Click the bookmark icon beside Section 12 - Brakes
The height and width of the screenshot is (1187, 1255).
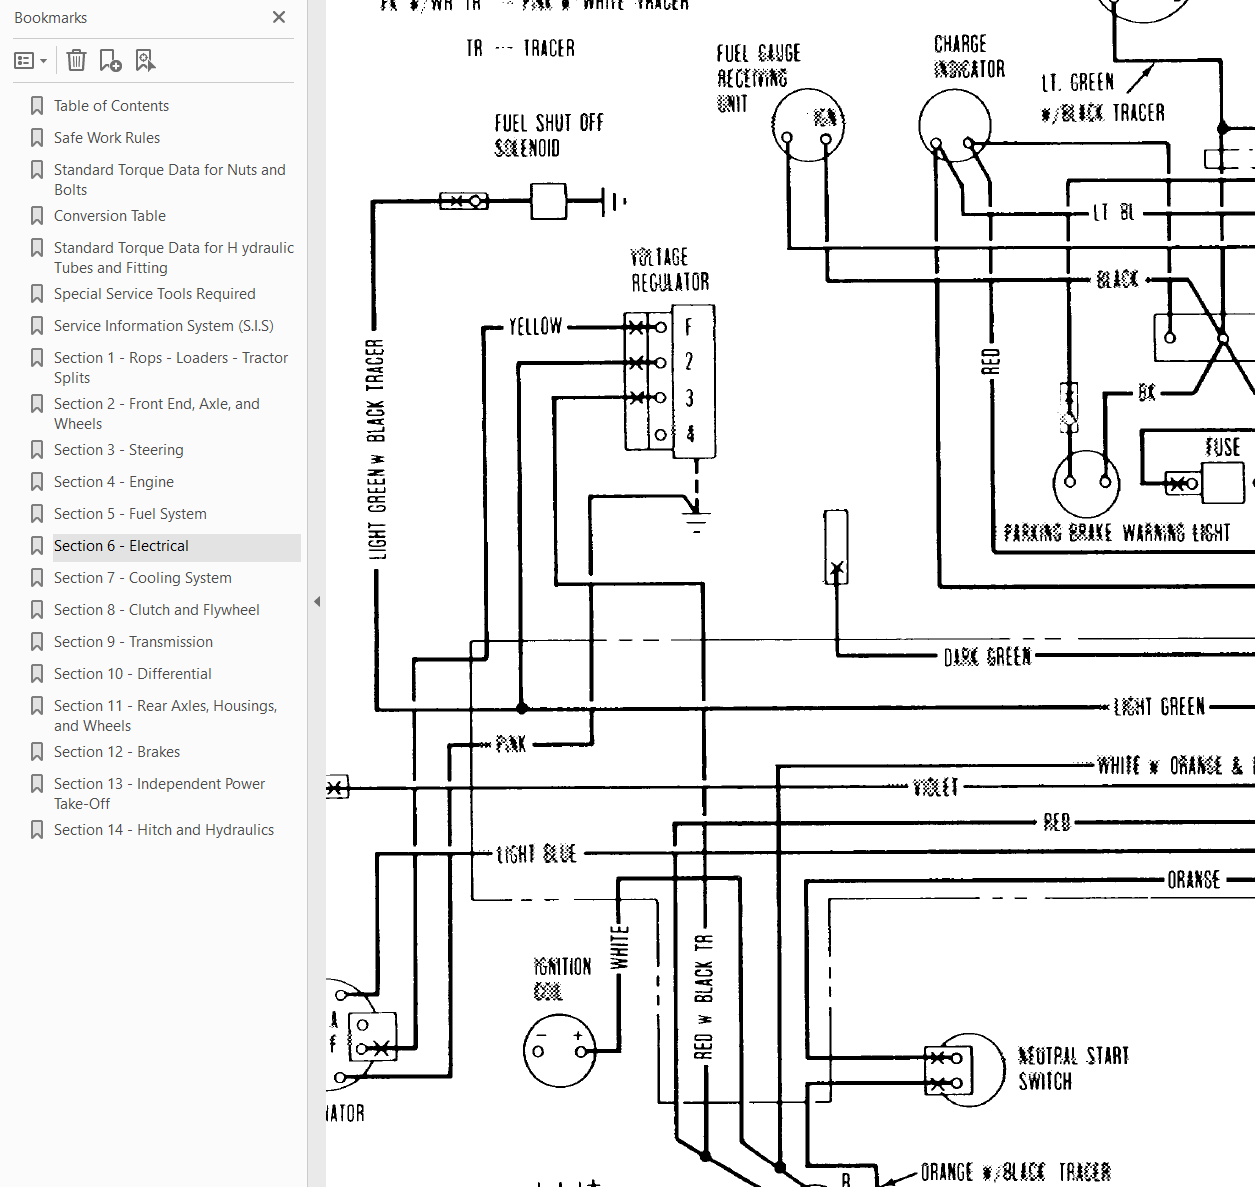coord(37,752)
